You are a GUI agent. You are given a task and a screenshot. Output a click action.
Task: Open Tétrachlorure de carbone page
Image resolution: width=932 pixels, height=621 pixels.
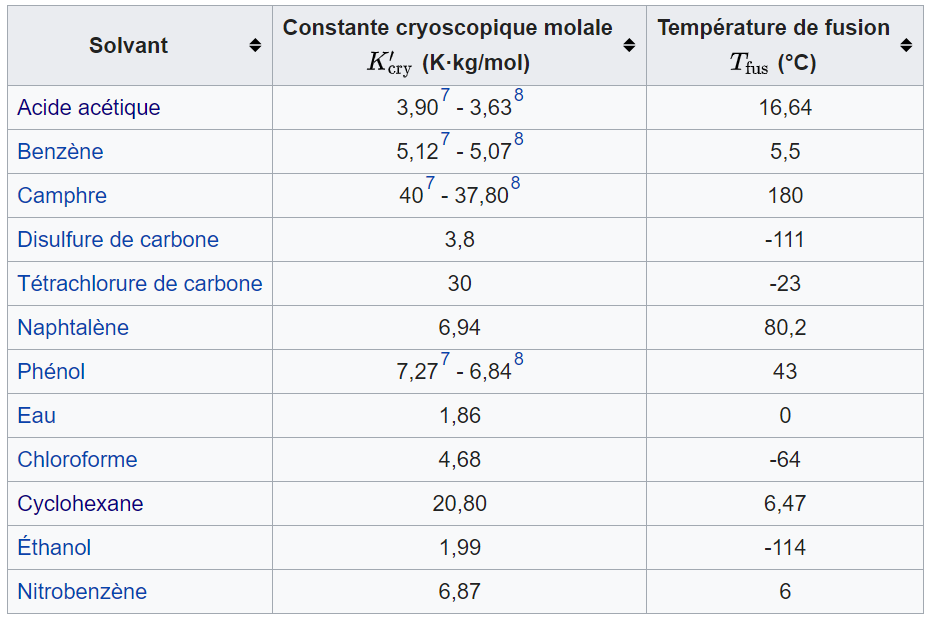140,284
